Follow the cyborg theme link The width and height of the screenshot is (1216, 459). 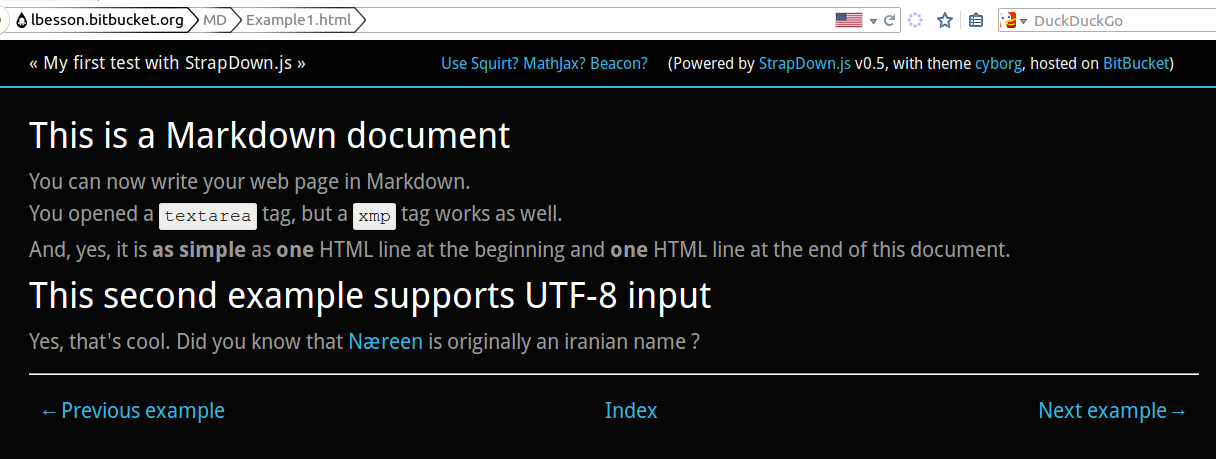pyautogui.click(x=998, y=64)
